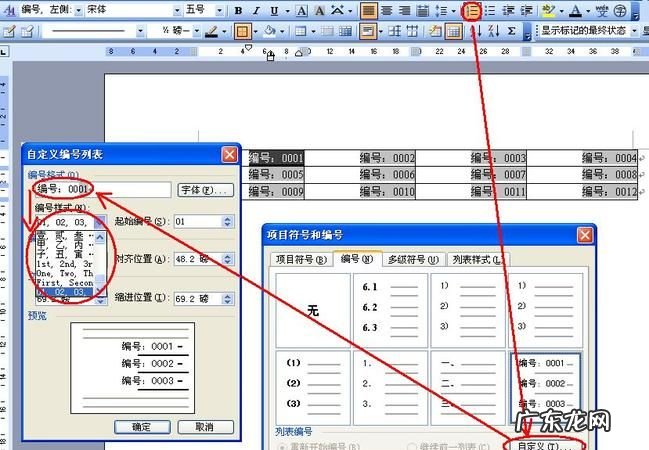Screen dimensions: 649x450
Task: Click the 编号格式 number format input field
Action: [100, 189]
